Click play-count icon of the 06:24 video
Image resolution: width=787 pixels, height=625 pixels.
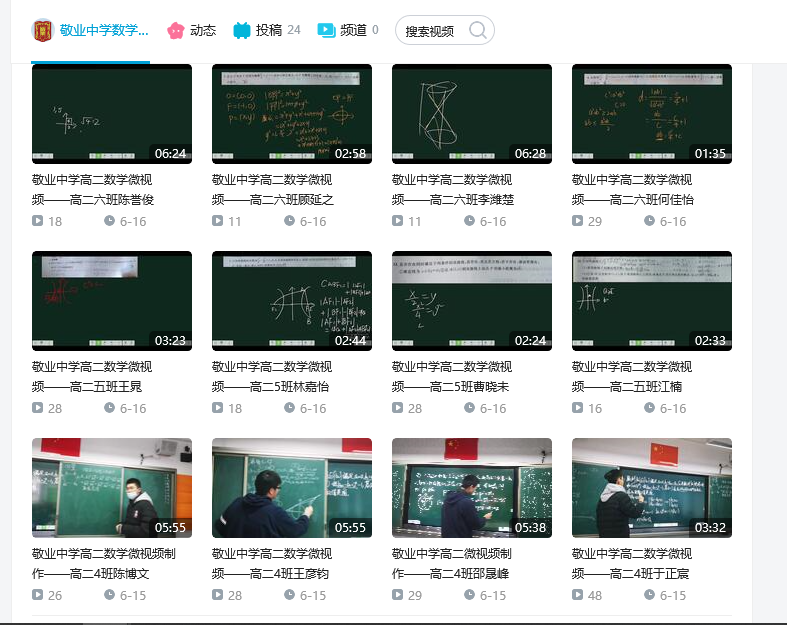pos(37,221)
